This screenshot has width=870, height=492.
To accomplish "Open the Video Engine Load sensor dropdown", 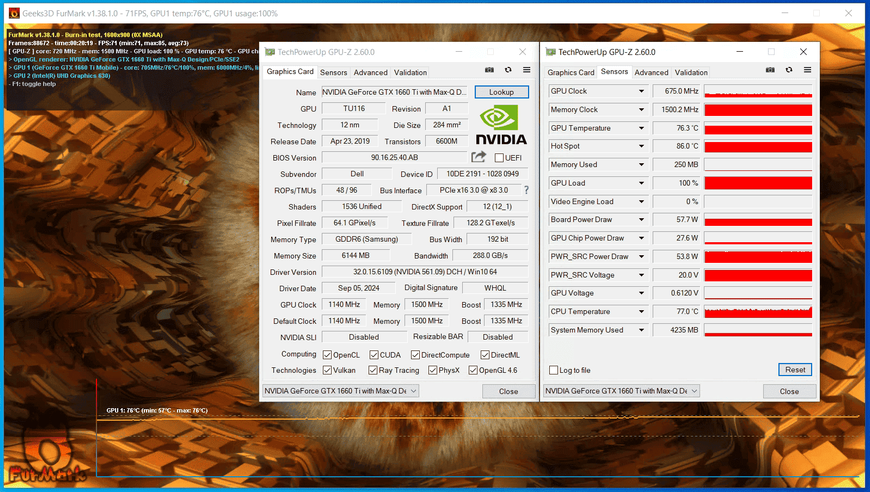I will point(641,201).
